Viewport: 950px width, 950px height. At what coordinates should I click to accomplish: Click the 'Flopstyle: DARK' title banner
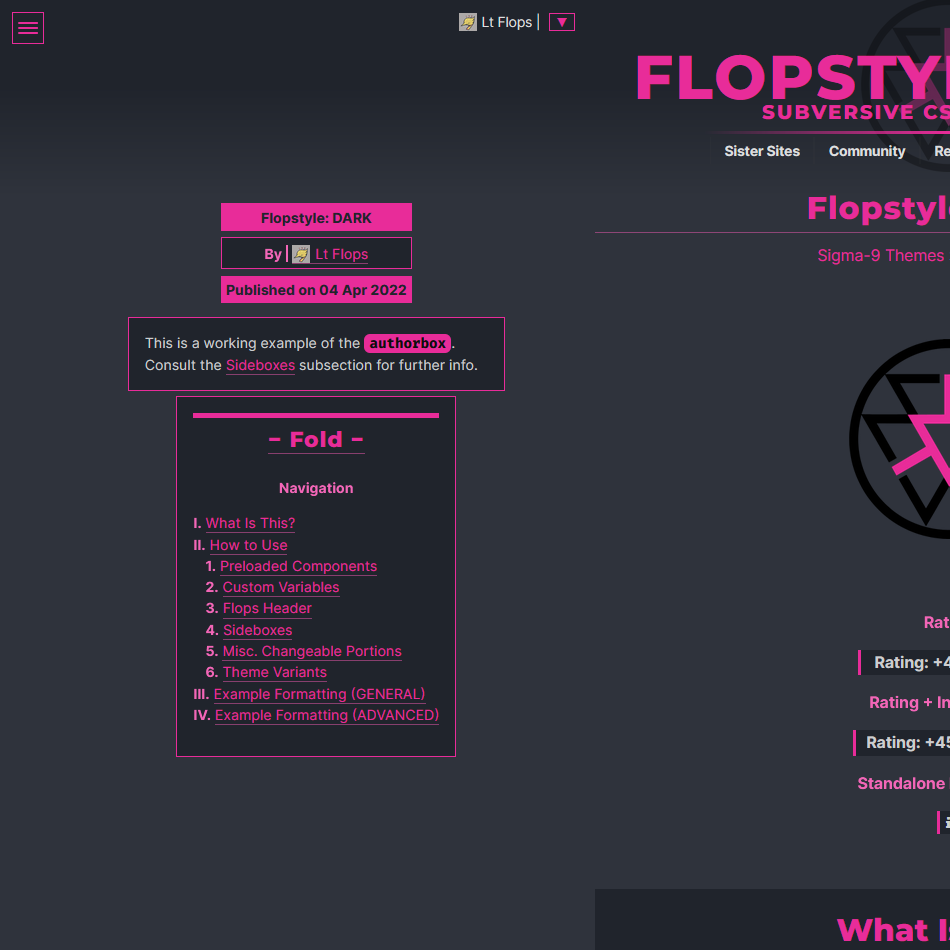pyautogui.click(x=316, y=217)
